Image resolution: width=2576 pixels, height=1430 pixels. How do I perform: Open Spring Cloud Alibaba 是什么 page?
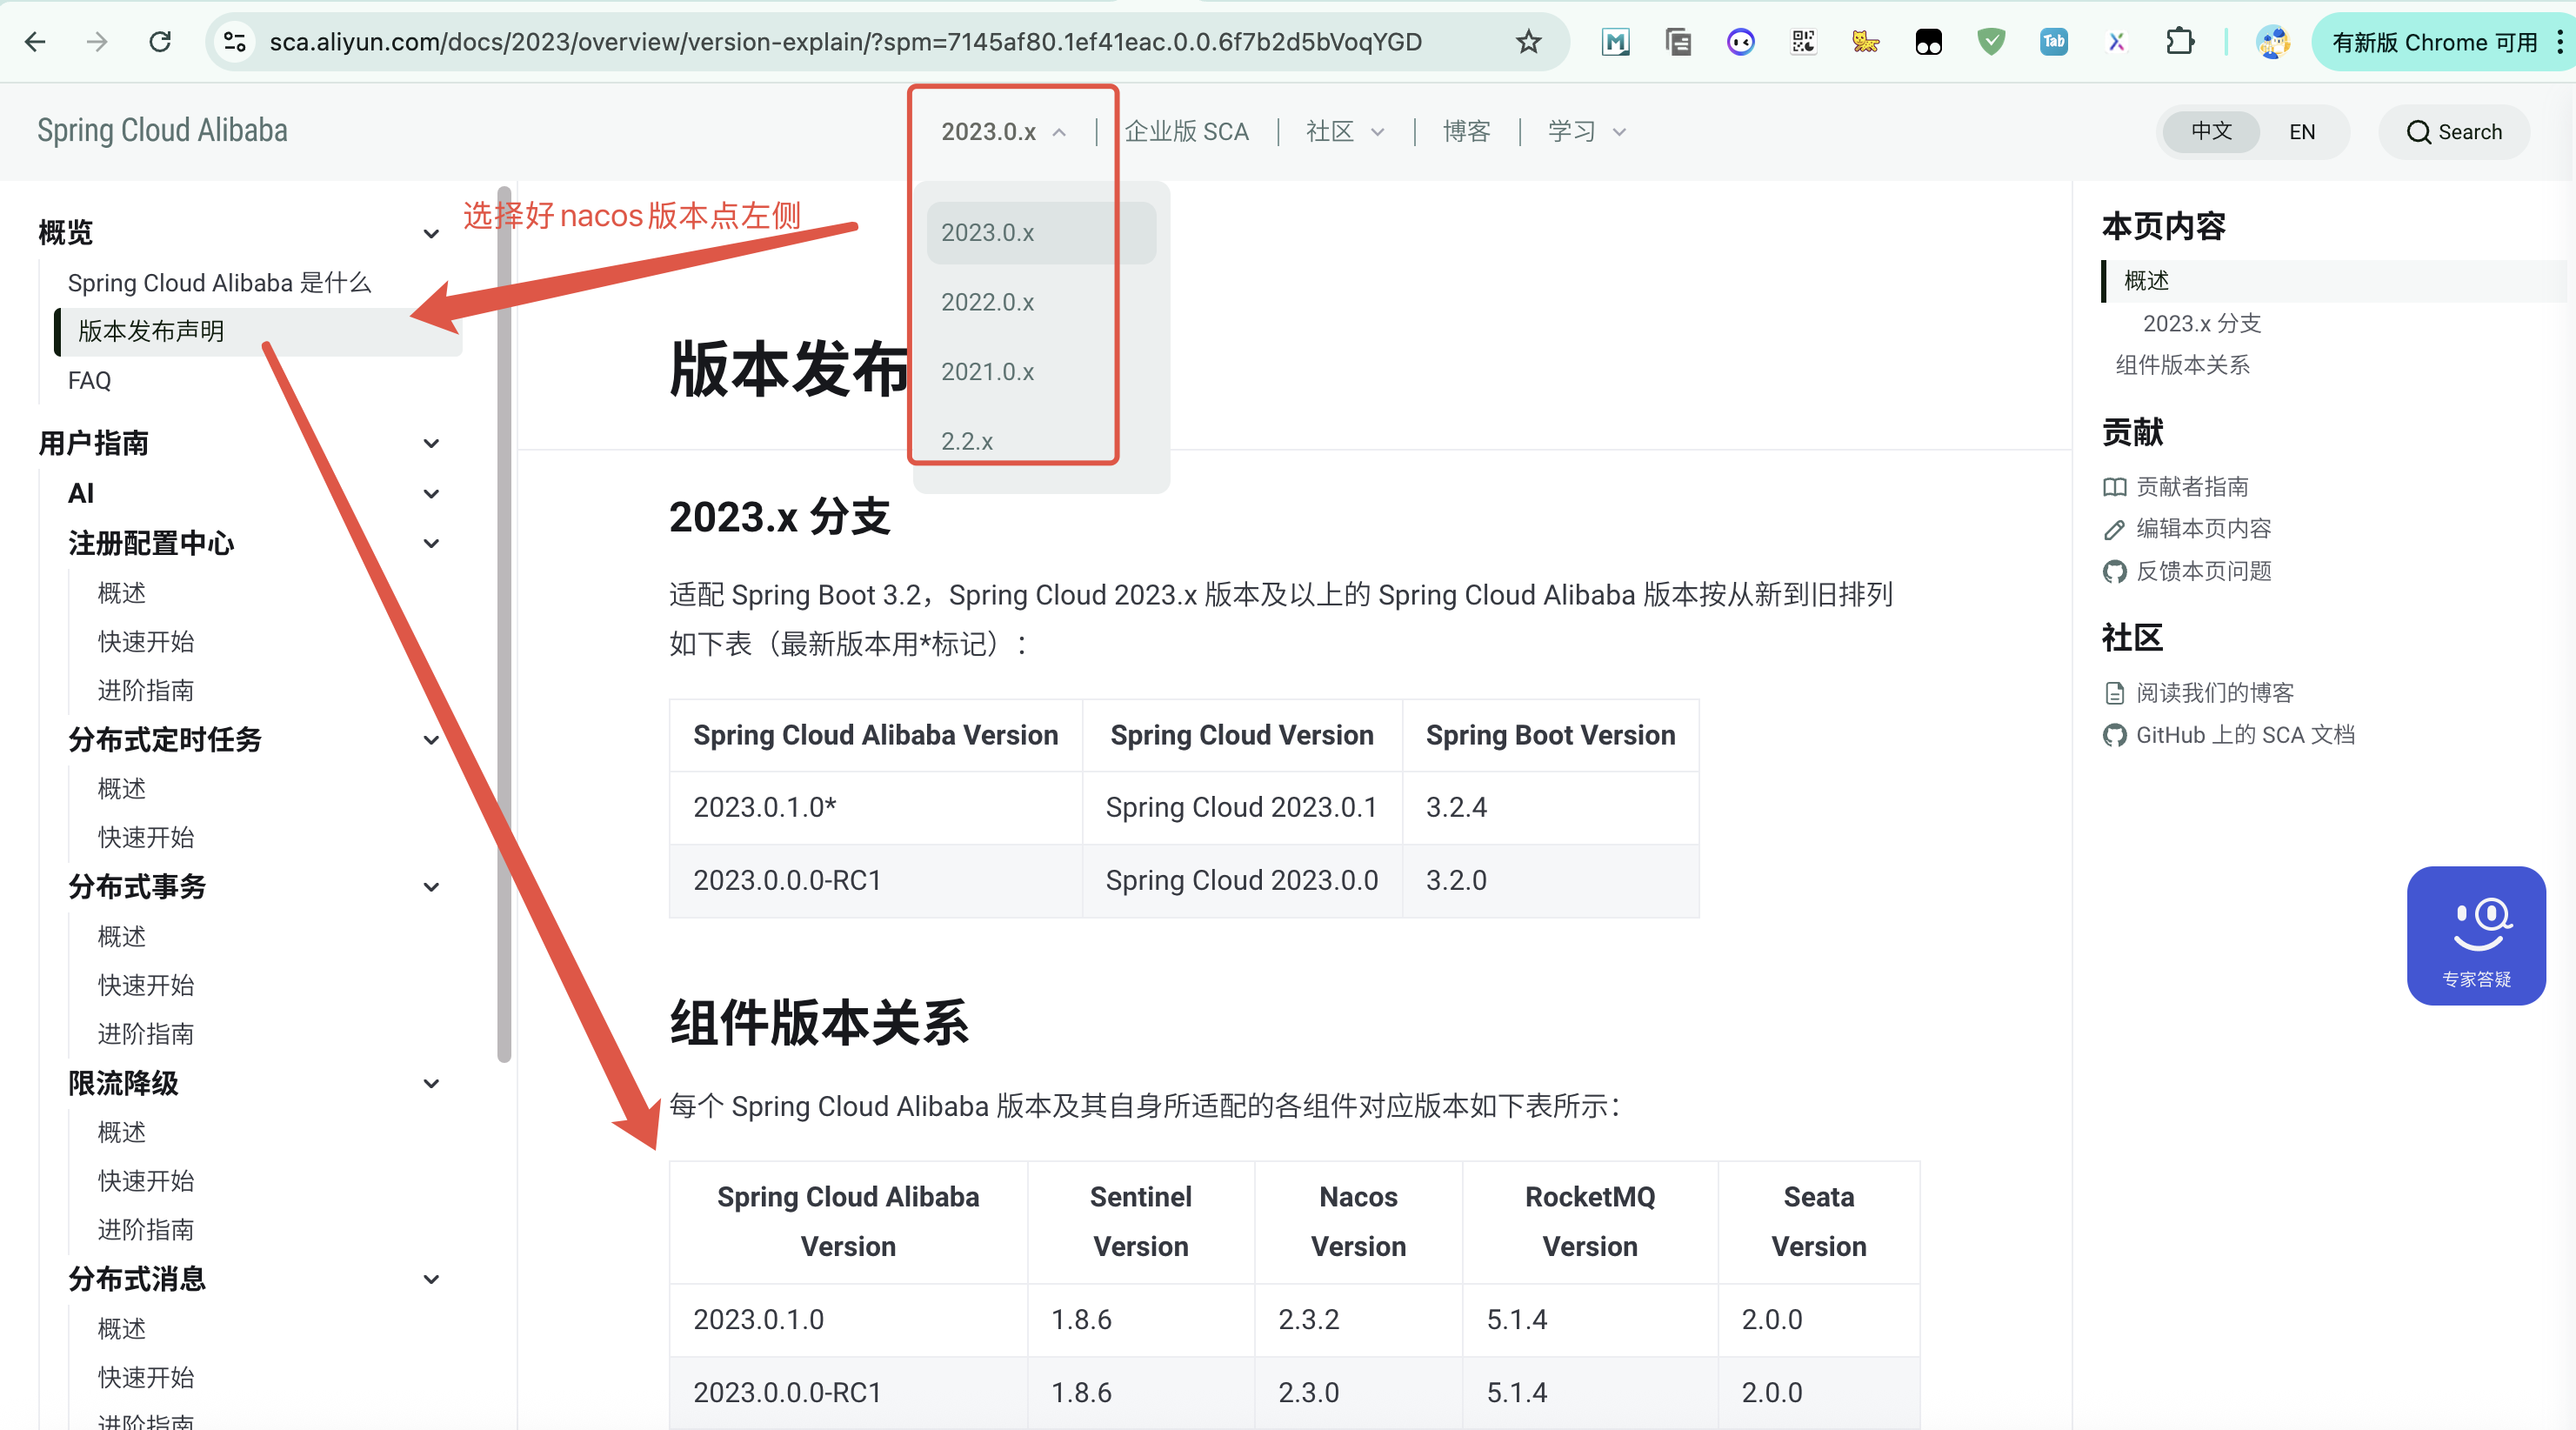click(x=219, y=283)
